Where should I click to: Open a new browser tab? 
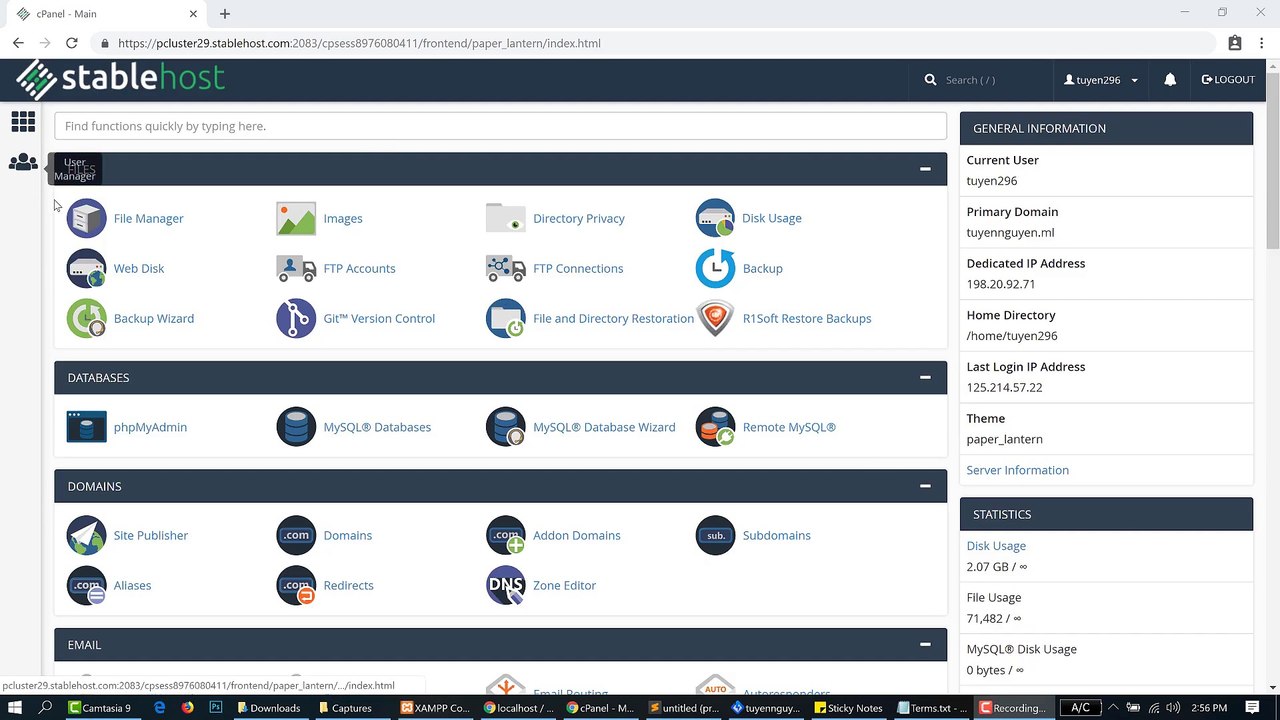pos(225,14)
